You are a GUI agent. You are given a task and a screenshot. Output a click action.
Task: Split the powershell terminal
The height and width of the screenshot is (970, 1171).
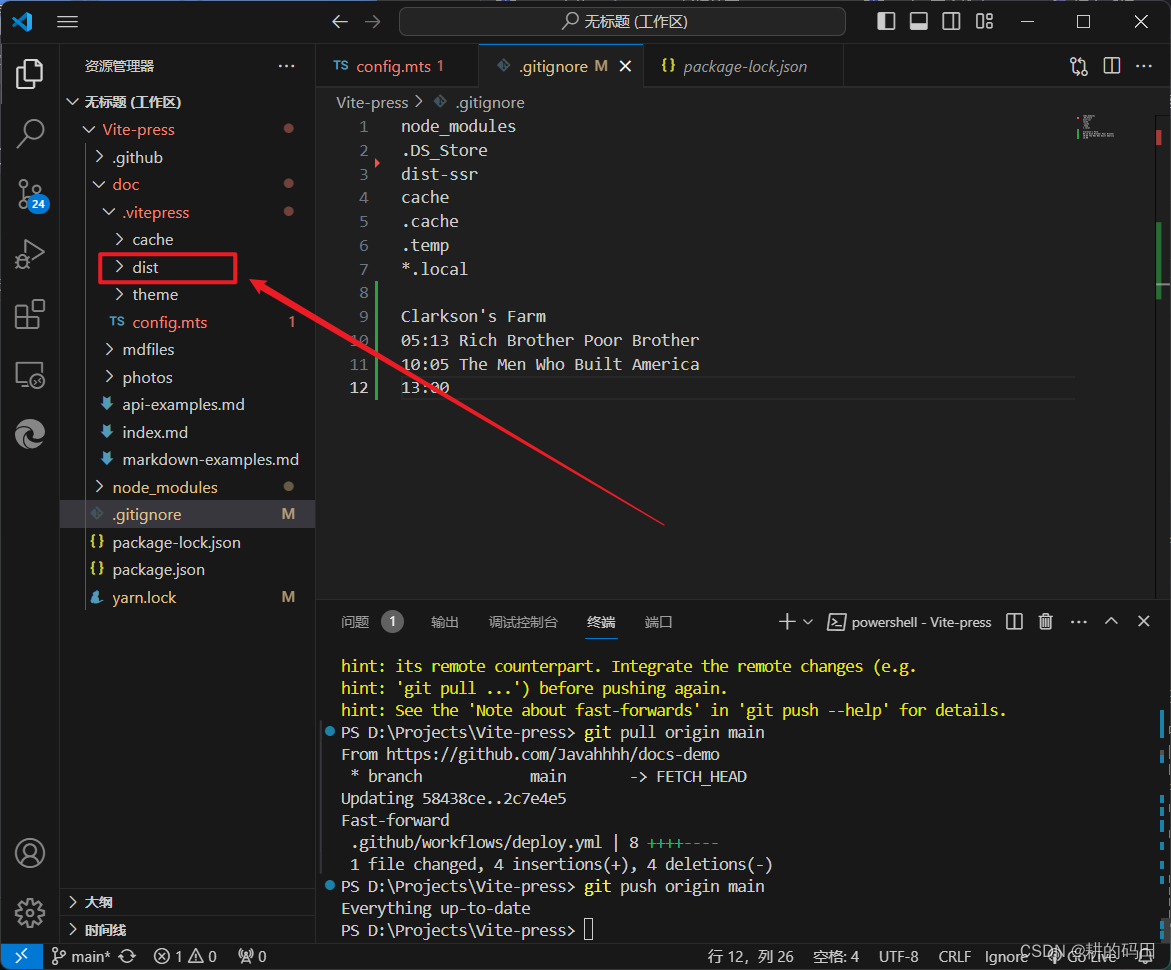pyautogui.click(x=1014, y=621)
